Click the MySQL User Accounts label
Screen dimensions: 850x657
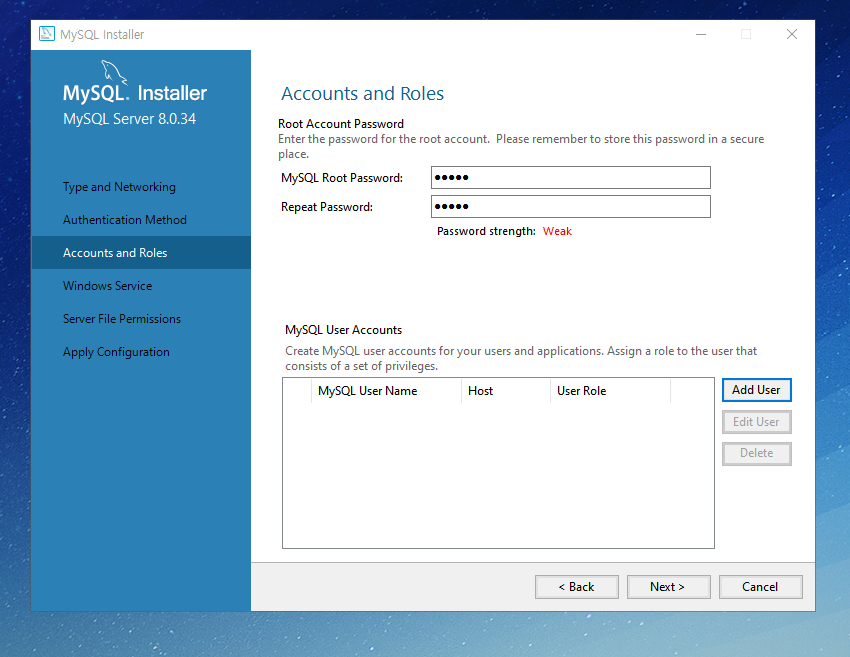click(x=344, y=330)
